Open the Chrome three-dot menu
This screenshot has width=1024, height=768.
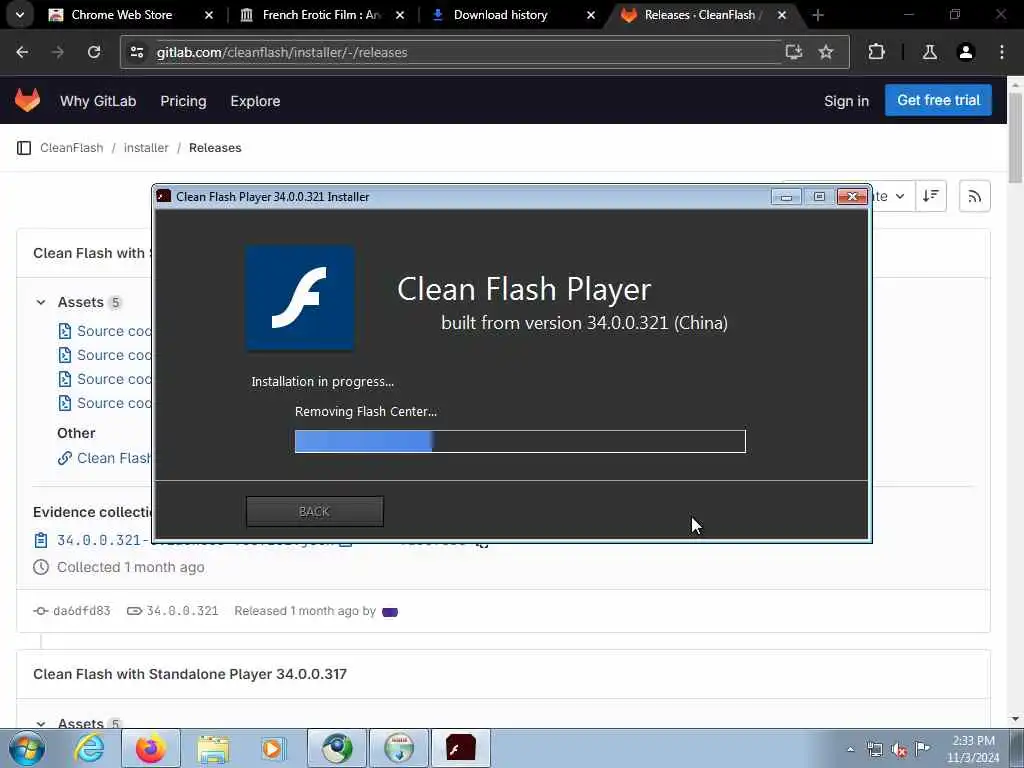coord(1002,52)
